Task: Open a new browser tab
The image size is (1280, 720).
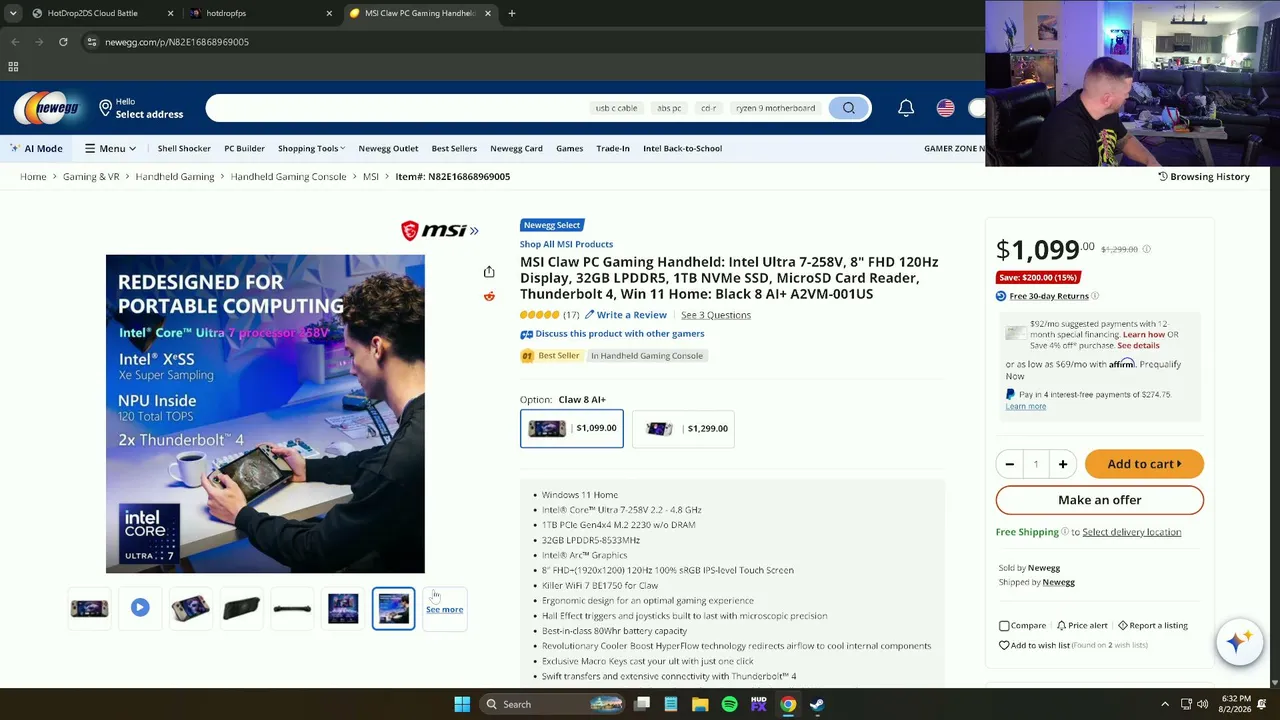Action: [x=511, y=13]
